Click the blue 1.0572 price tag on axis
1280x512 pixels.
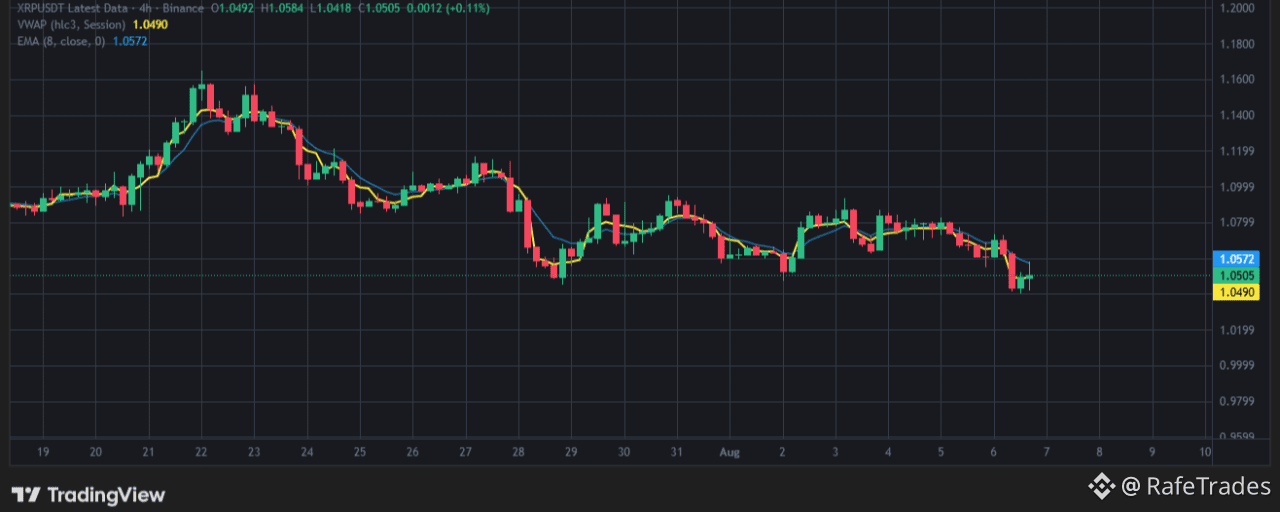pos(1237,258)
